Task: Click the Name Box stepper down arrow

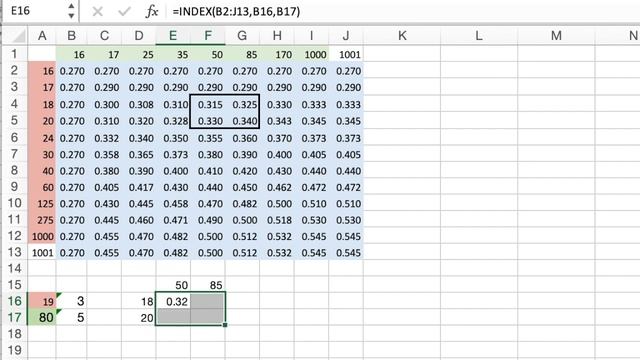Action: (71, 16)
